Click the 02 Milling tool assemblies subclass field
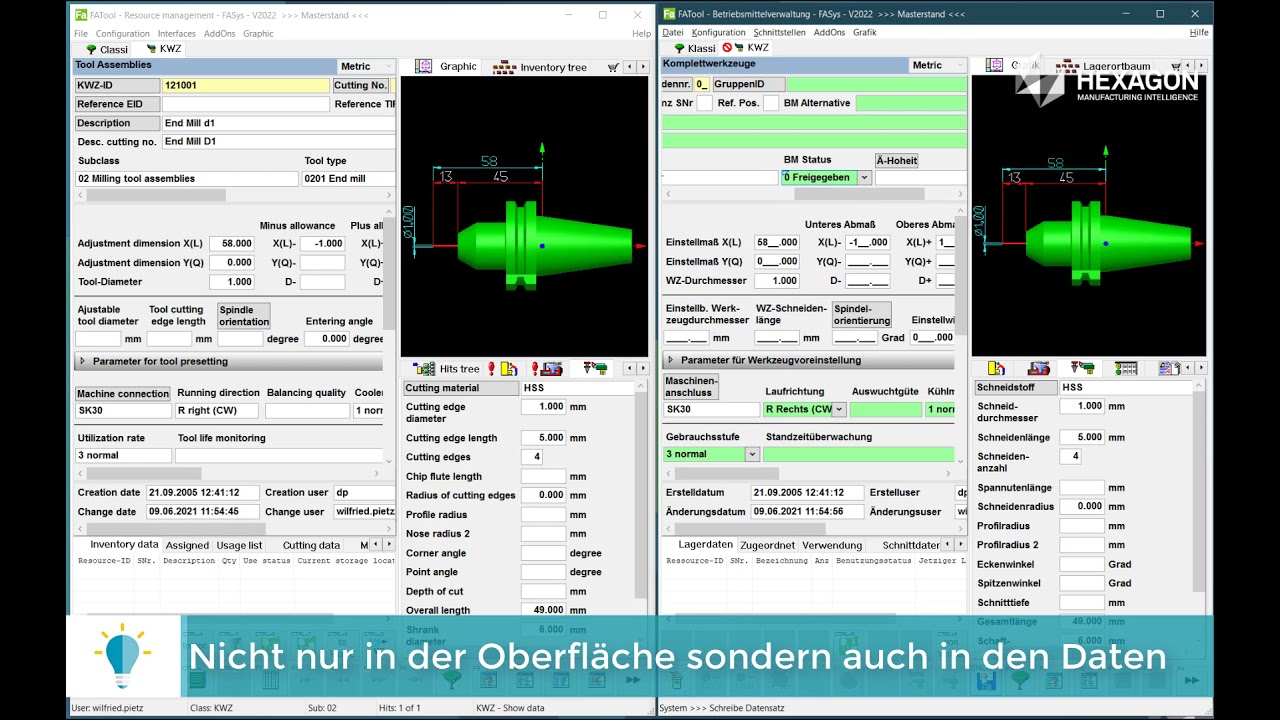This screenshot has width=1280, height=720. point(187,179)
